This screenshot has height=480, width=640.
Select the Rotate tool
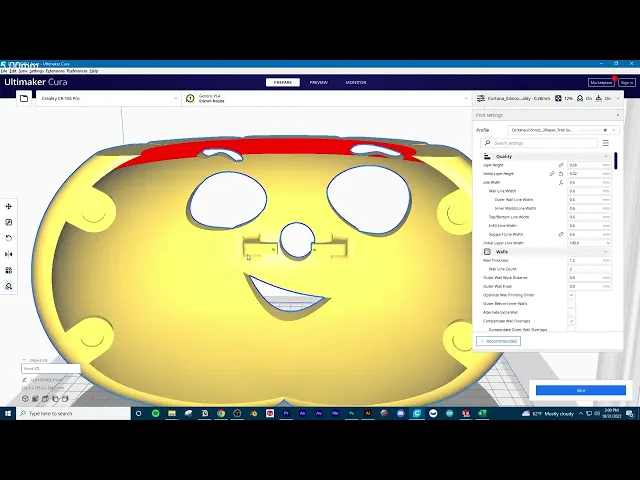click(9, 238)
